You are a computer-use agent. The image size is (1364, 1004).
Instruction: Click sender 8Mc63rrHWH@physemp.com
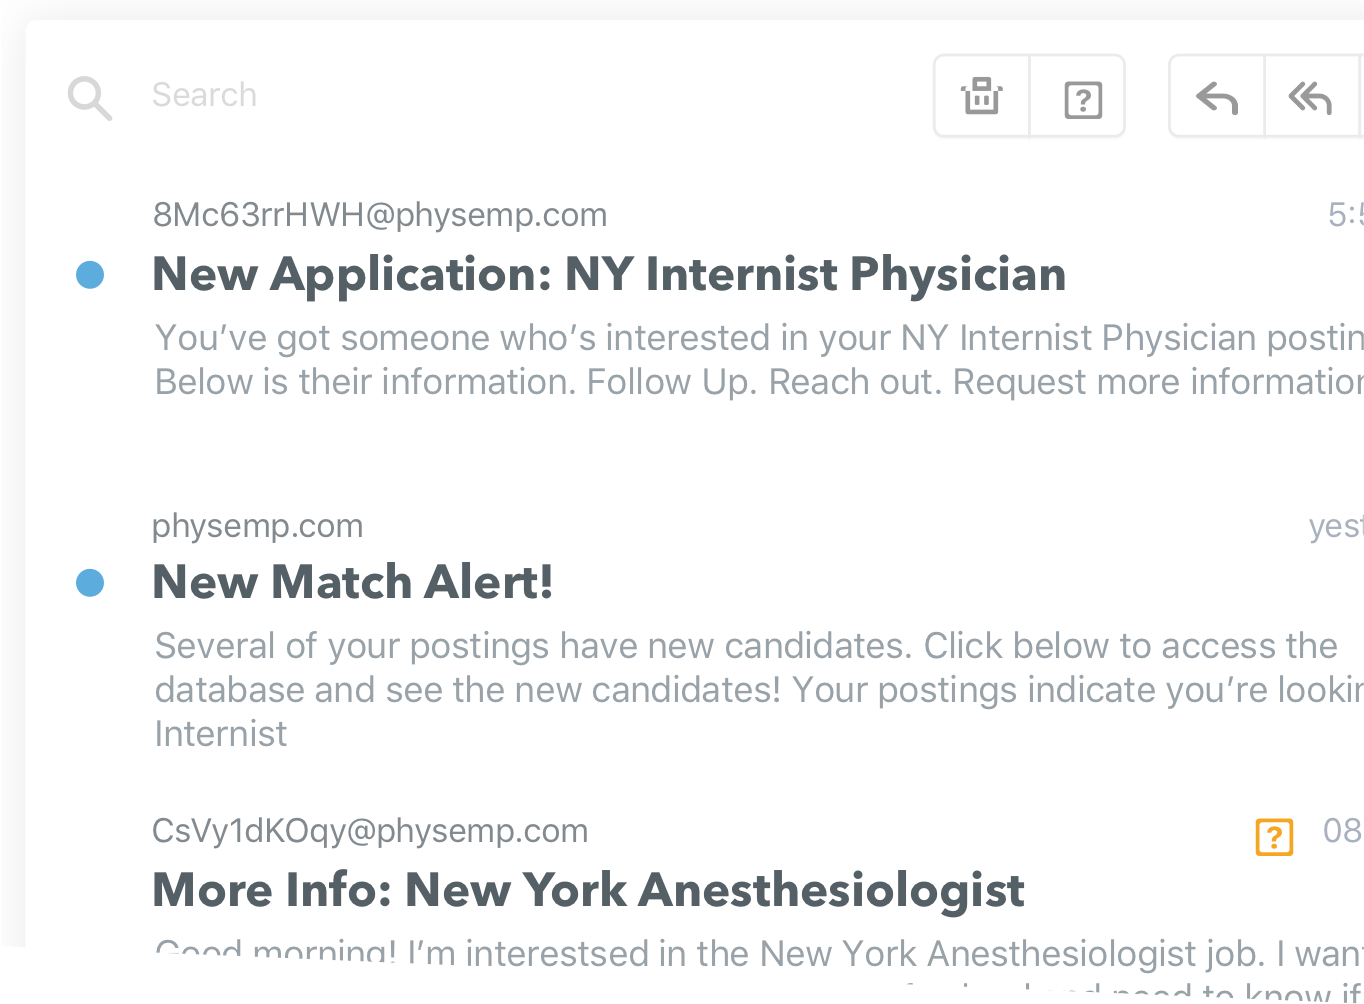pyautogui.click(x=380, y=215)
